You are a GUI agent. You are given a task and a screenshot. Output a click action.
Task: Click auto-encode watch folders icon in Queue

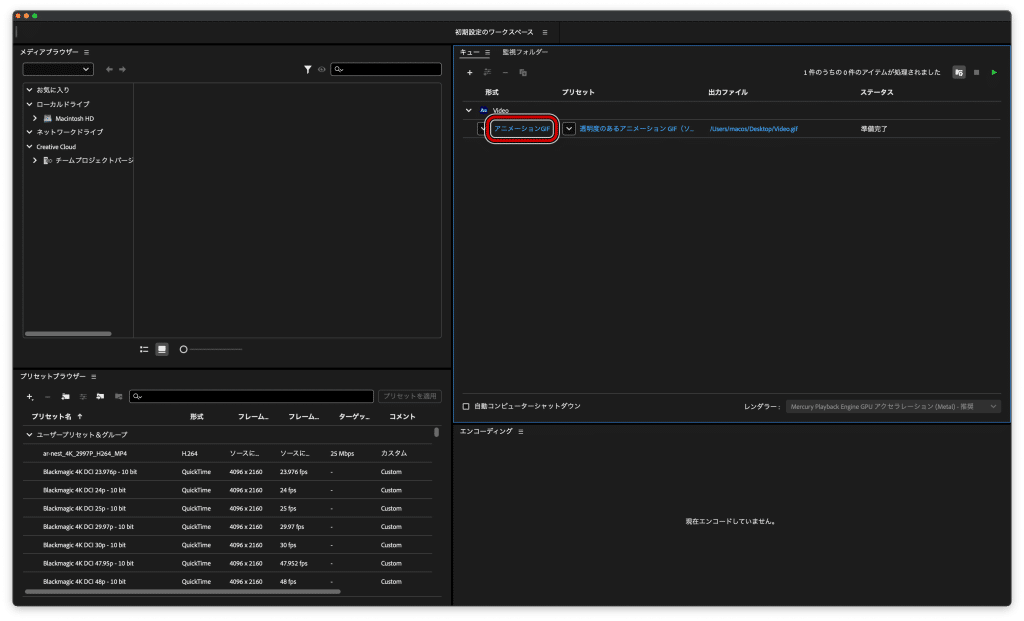click(959, 72)
